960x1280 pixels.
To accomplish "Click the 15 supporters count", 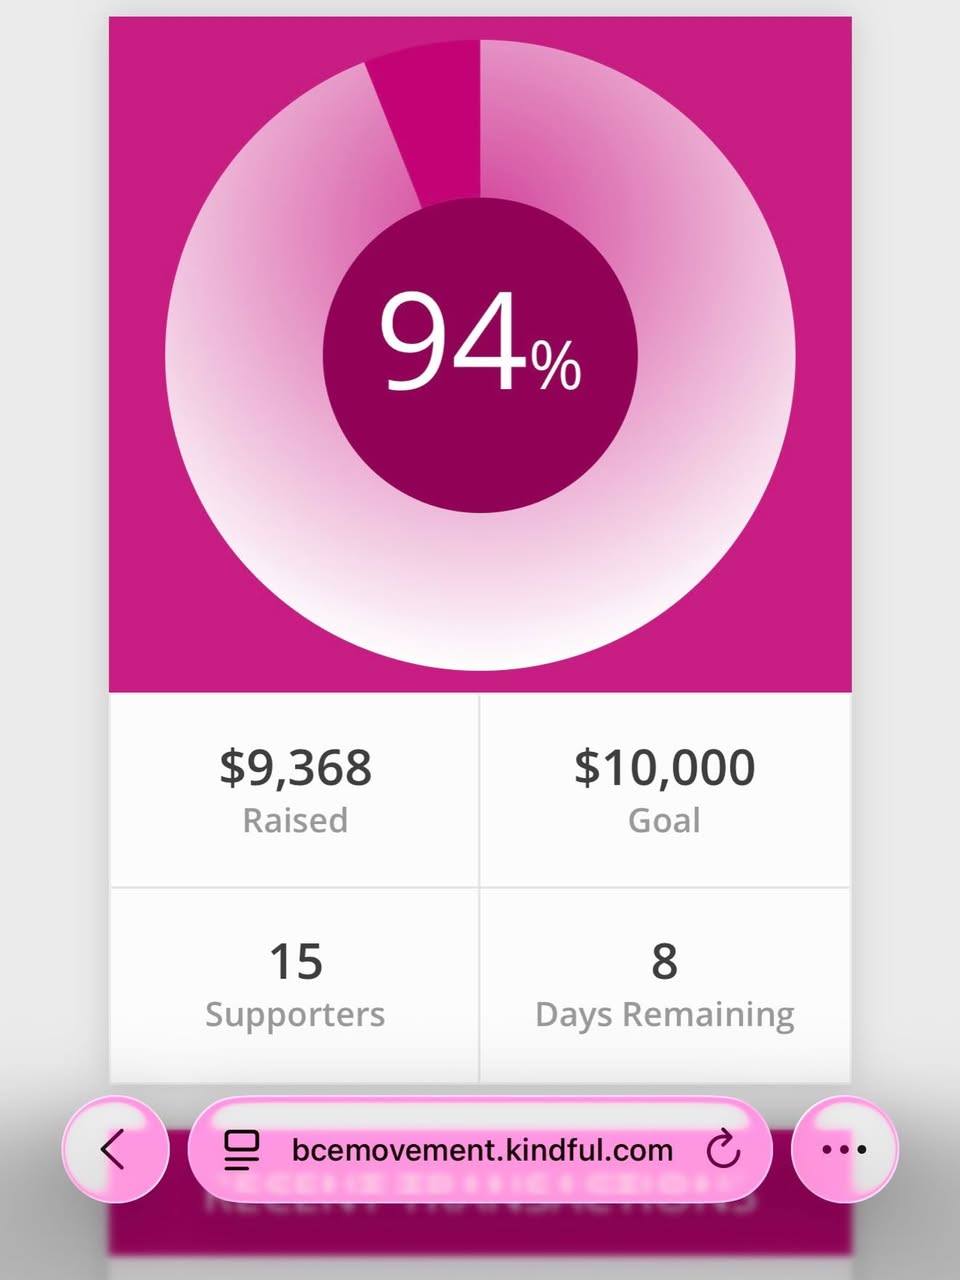I will [295, 961].
